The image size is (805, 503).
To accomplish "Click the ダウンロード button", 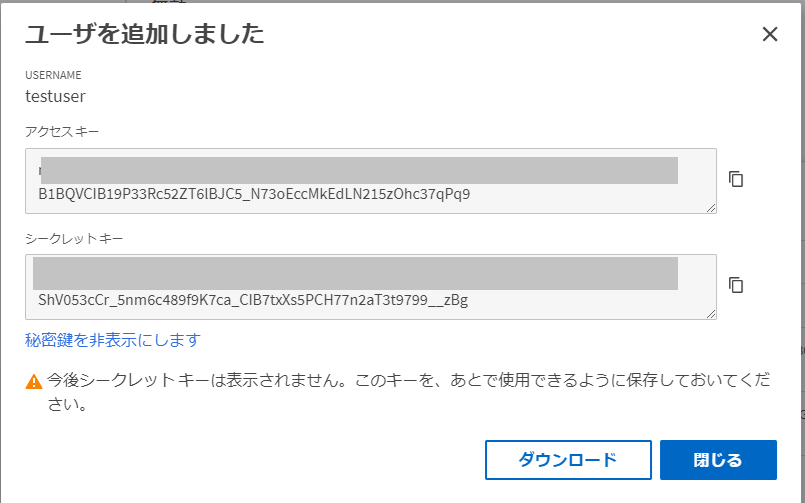I will point(568,459).
